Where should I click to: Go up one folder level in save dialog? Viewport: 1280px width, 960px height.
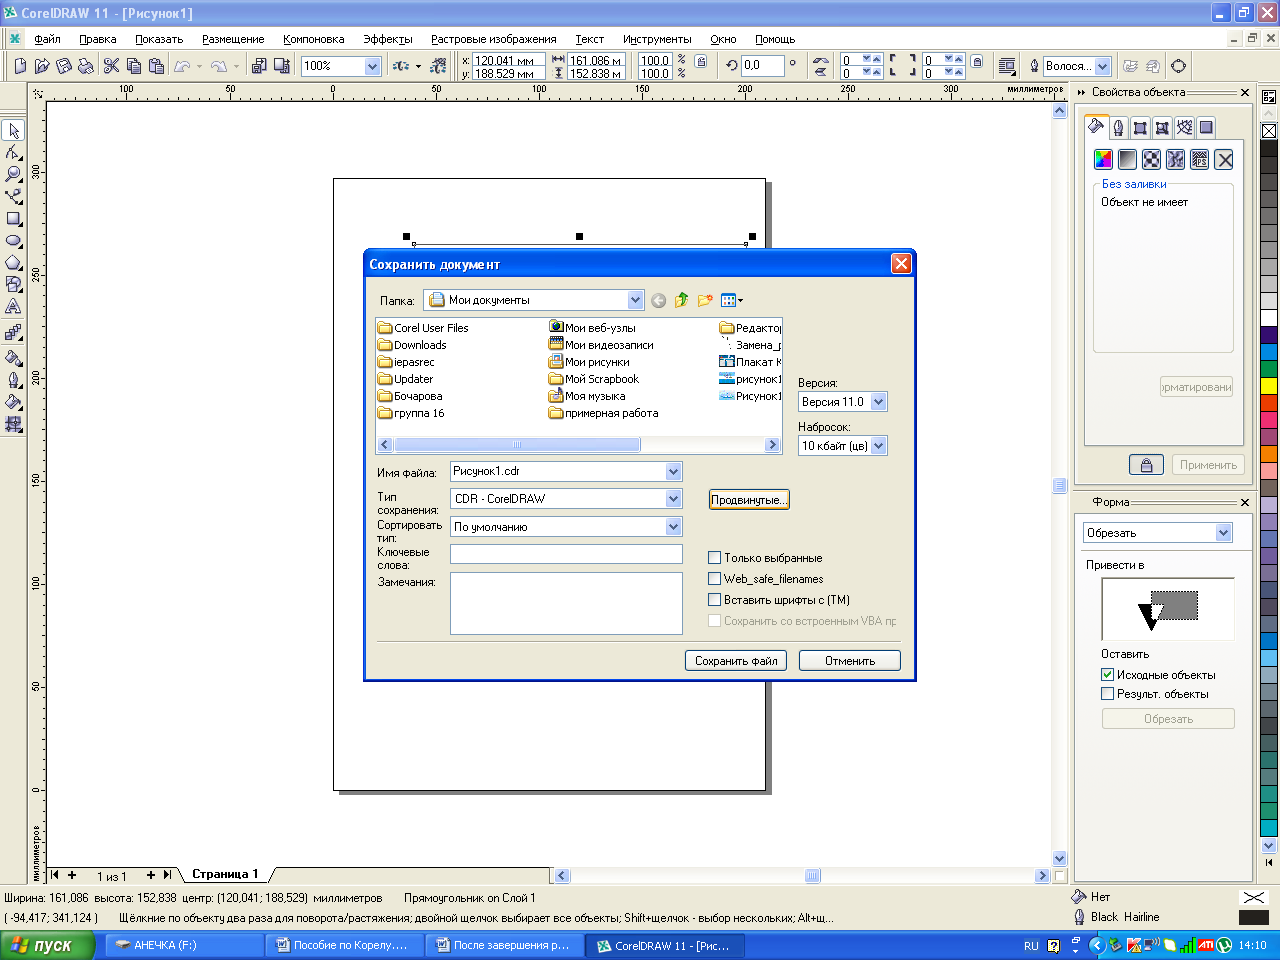point(681,300)
